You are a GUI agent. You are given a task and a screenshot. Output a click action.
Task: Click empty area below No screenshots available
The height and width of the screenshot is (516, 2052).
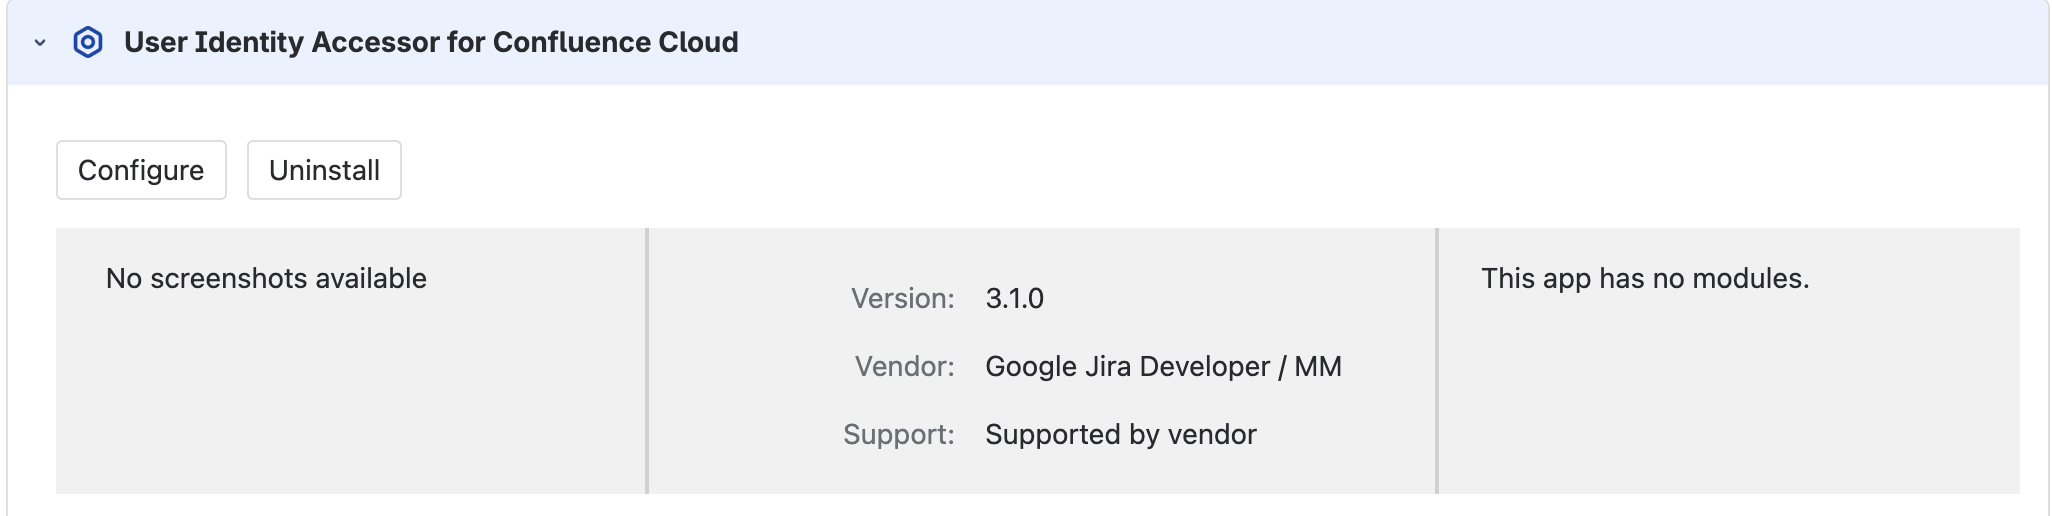tap(350, 400)
